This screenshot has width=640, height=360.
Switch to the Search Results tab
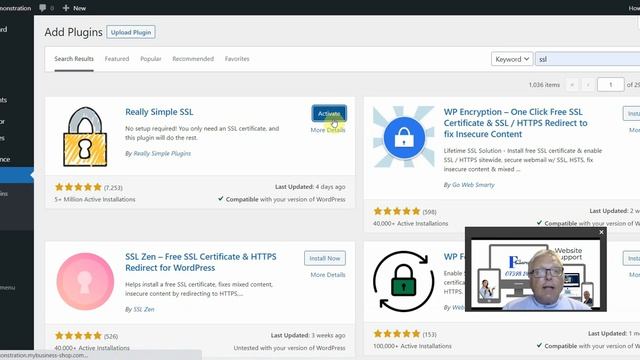[x=74, y=59]
